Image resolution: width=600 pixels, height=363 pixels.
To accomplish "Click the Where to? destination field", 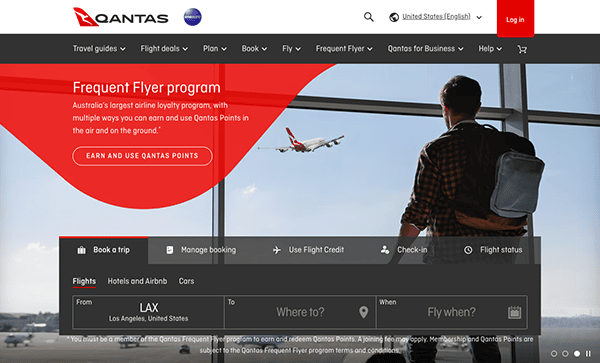I will tap(300, 312).
